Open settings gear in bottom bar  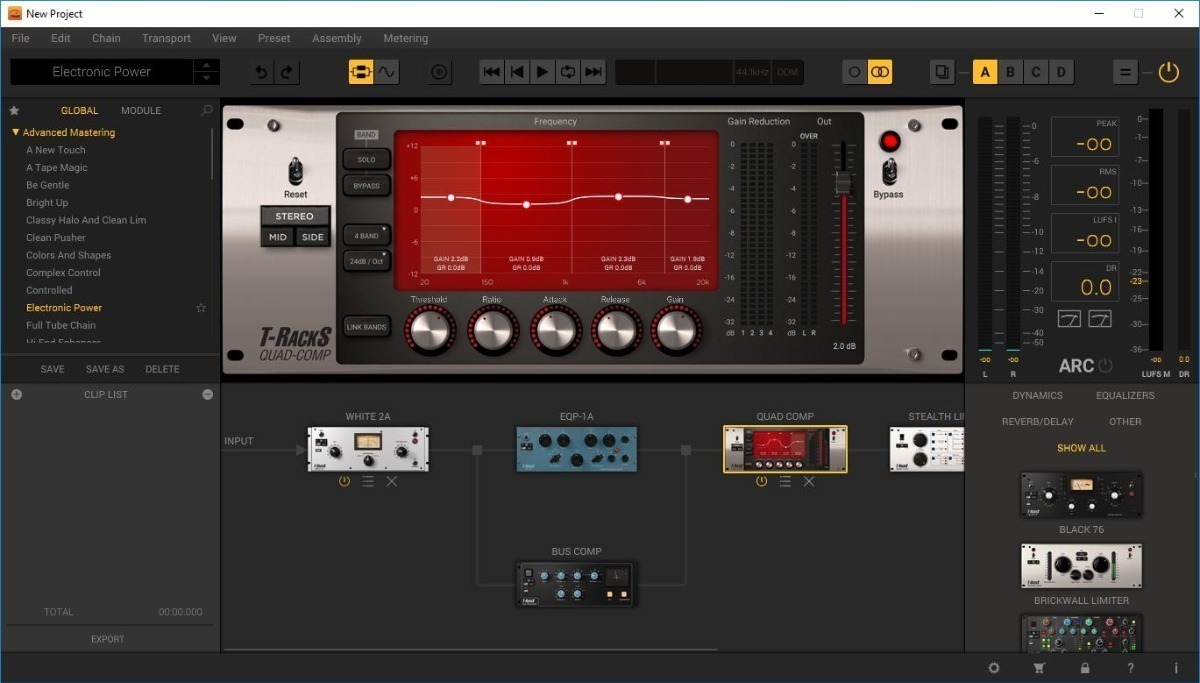[994, 668]
